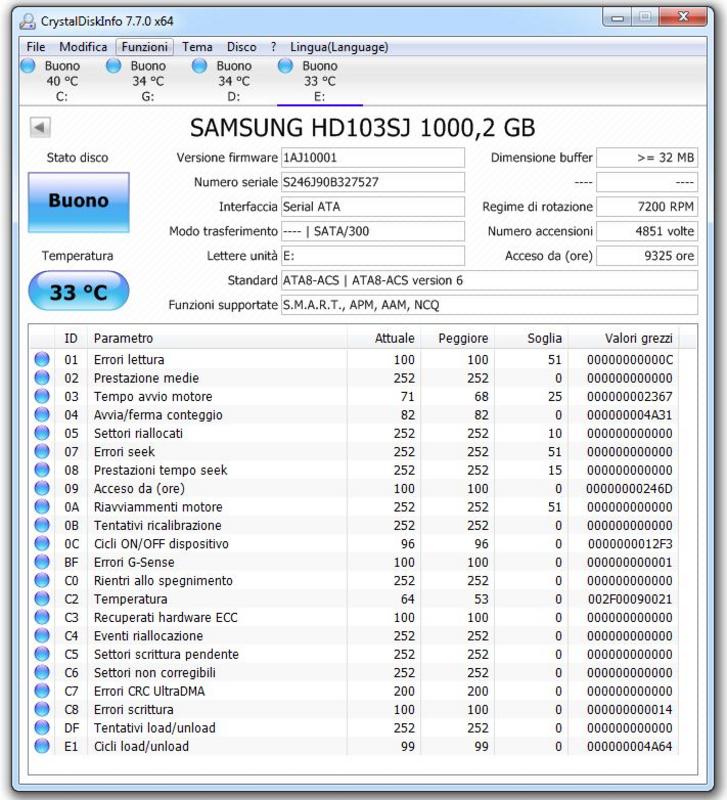Sort by the ID column header
Image resolution: width=727 pixels, height=800 pixels.
point(71,338)
